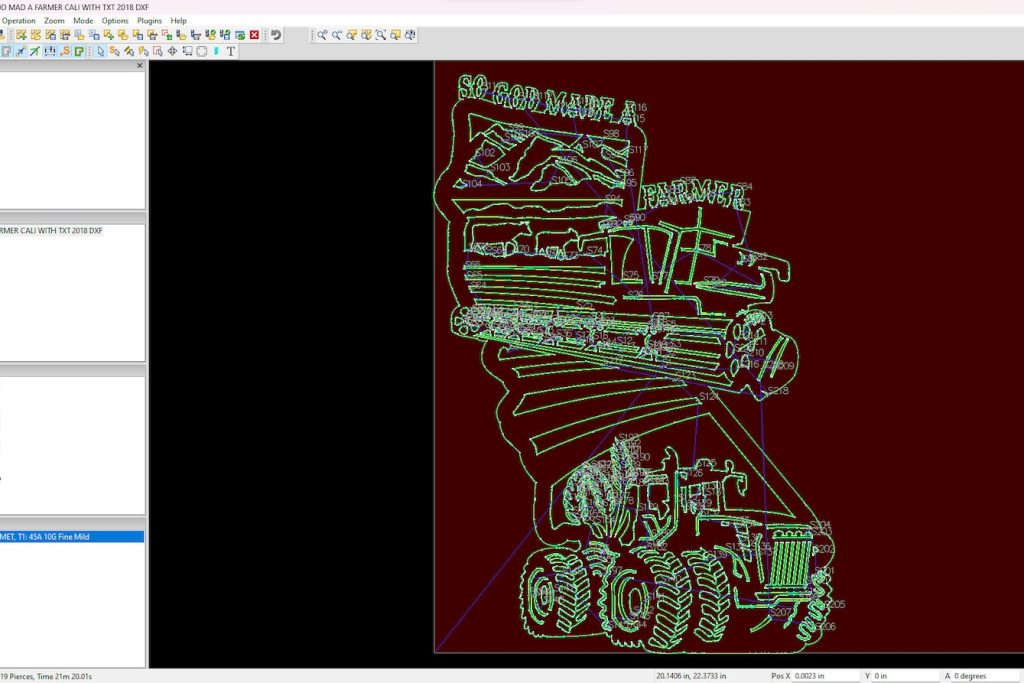1024x683 pixels.
Task: Click the Undo arrow icon
Action: pos(275,35)
